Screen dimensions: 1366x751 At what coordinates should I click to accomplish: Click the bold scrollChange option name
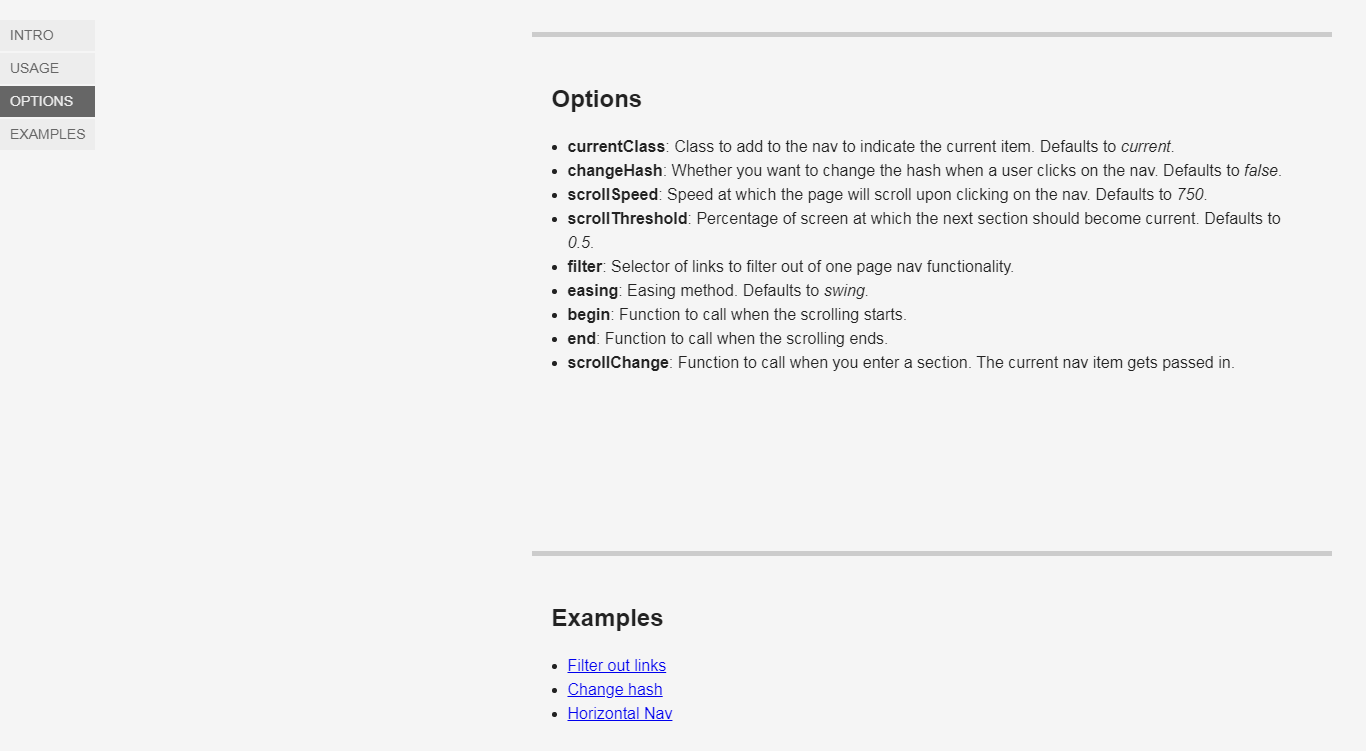click(x=618, y=362)
